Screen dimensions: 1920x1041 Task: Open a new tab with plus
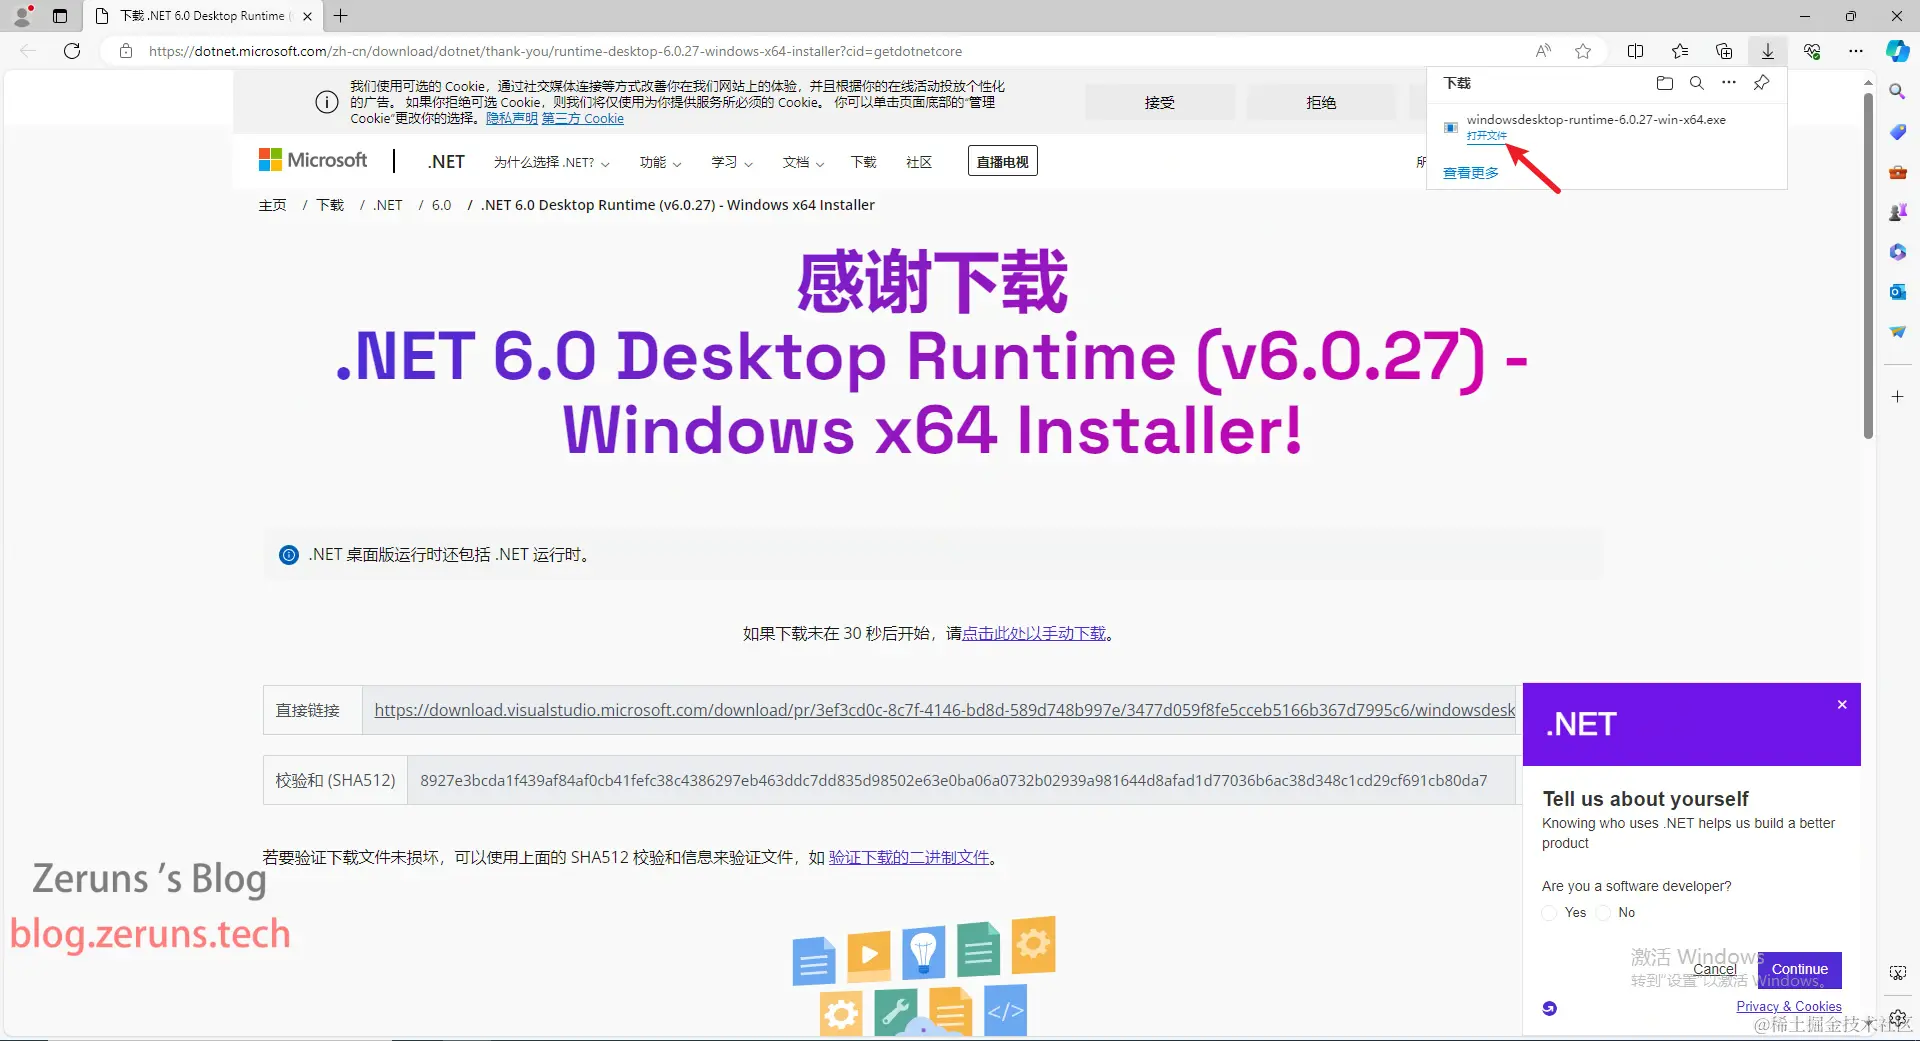pos(341,16)
